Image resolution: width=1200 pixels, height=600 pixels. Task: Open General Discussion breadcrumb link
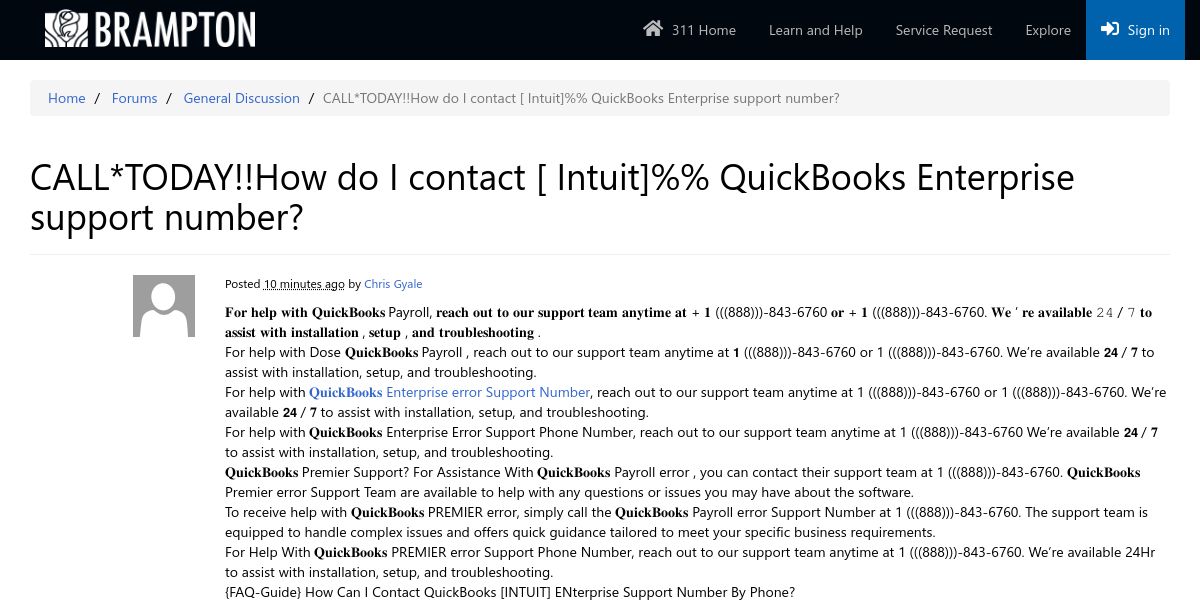coord(241,98)
